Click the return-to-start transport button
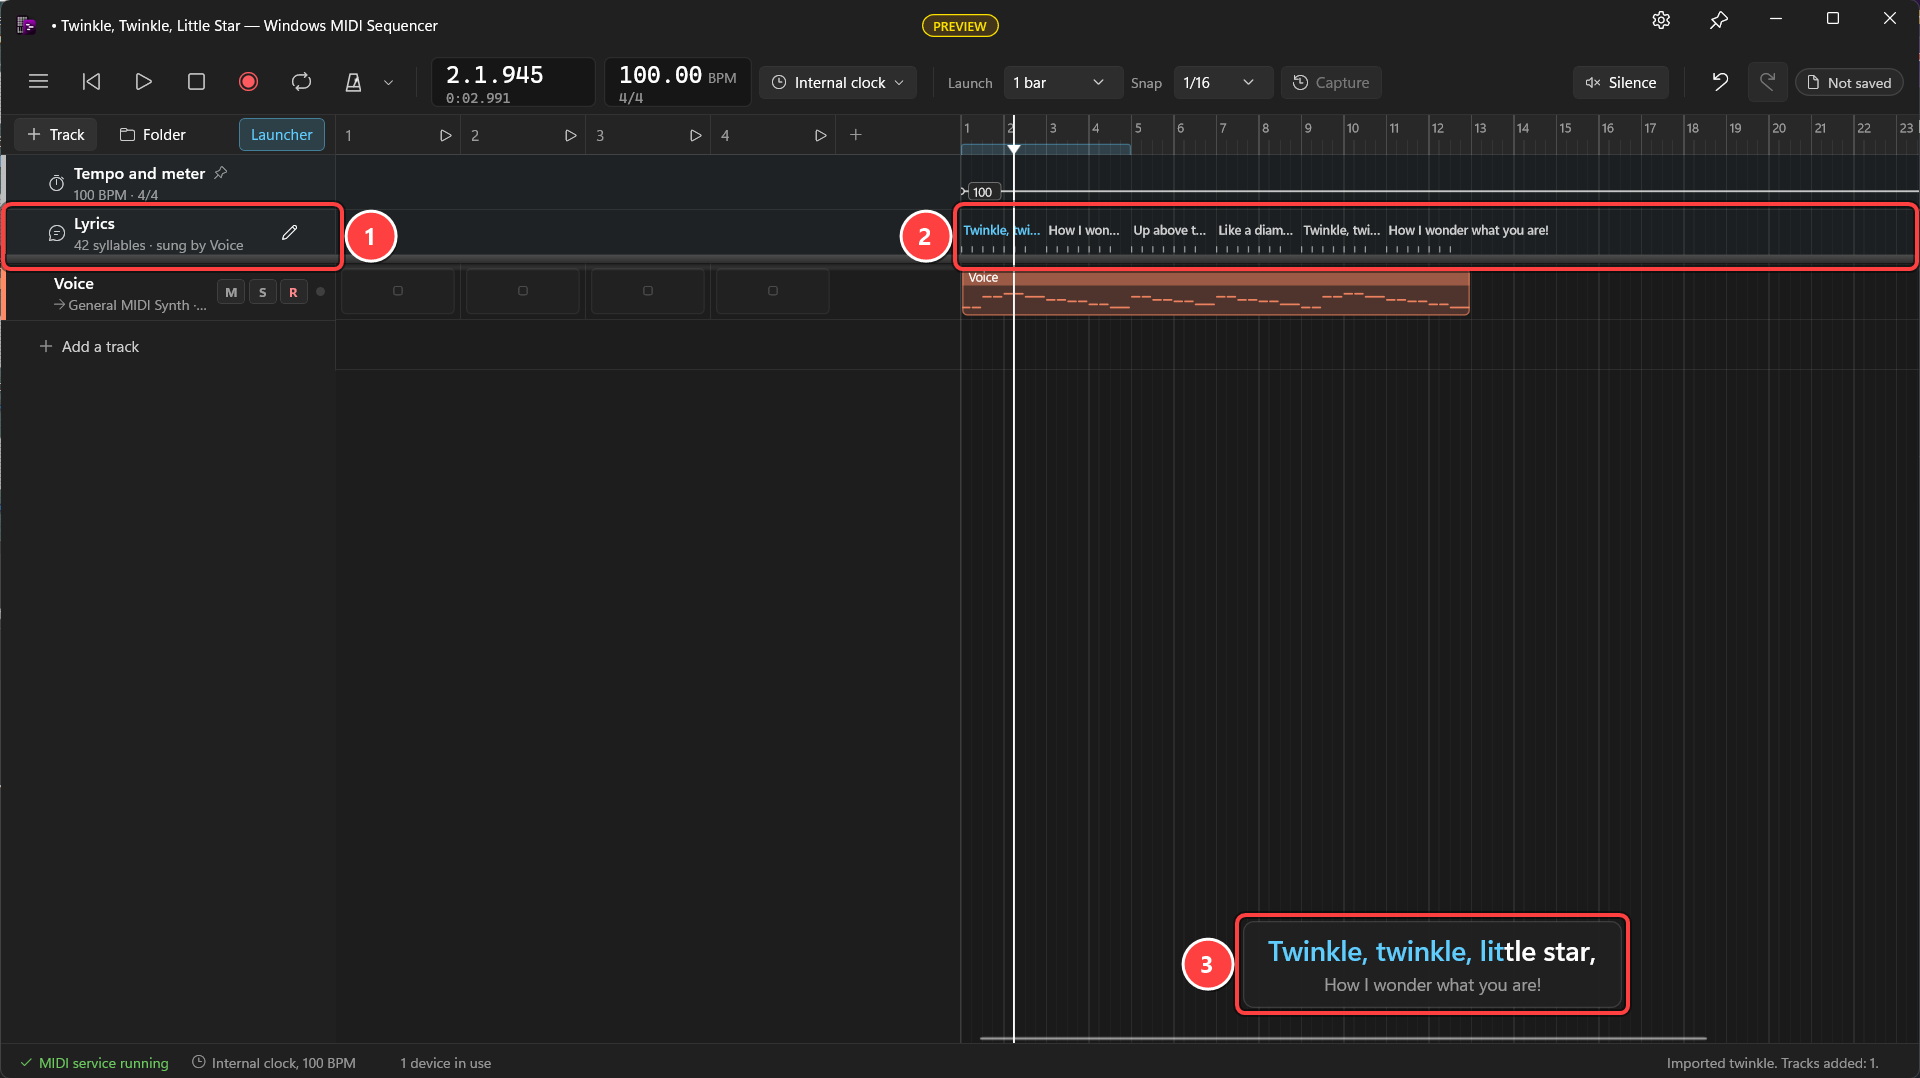 [x=91, y=82]
